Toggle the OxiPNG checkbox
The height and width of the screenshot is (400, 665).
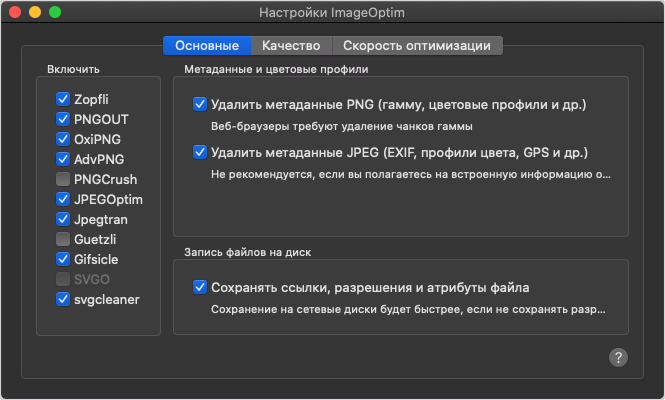pos(63,139)
